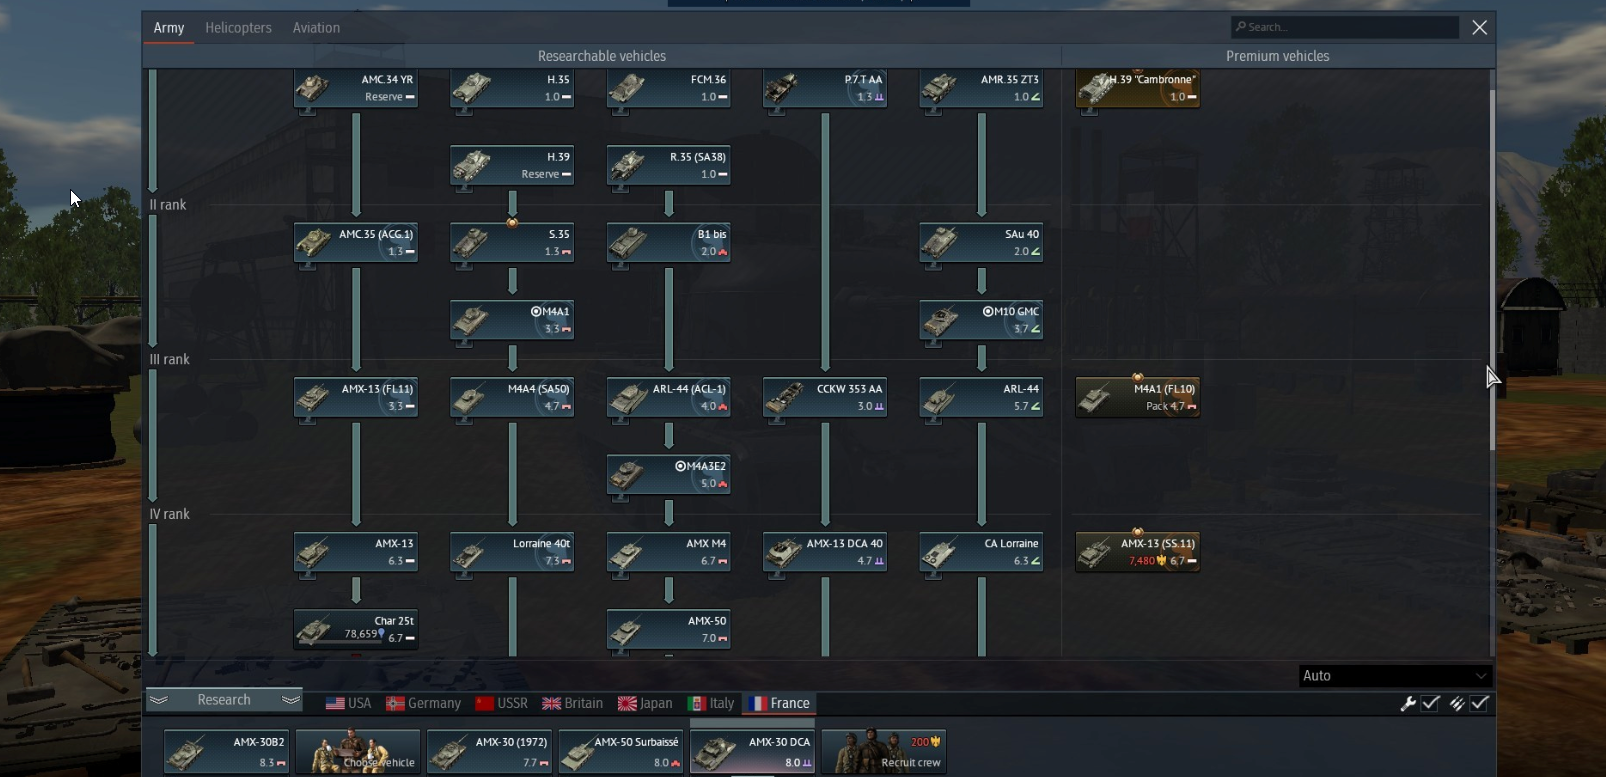Click the ammunition auto-refill icon

(1457, 704)
